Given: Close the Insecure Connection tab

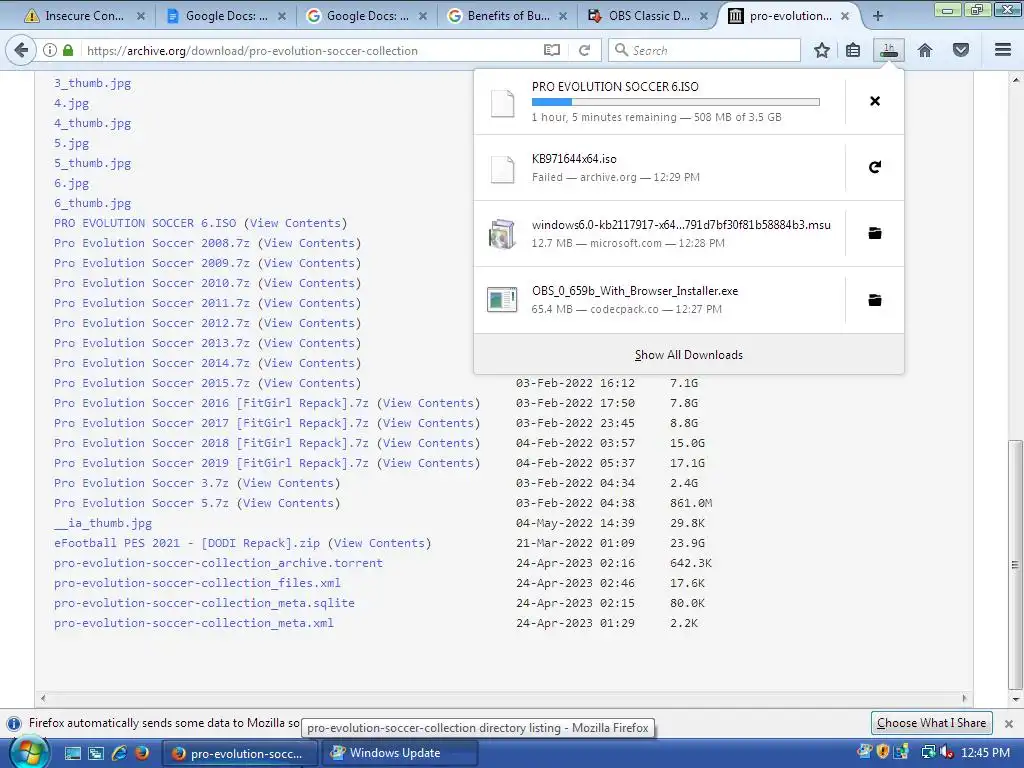Looking at the screenshot, I should point(140,16).
